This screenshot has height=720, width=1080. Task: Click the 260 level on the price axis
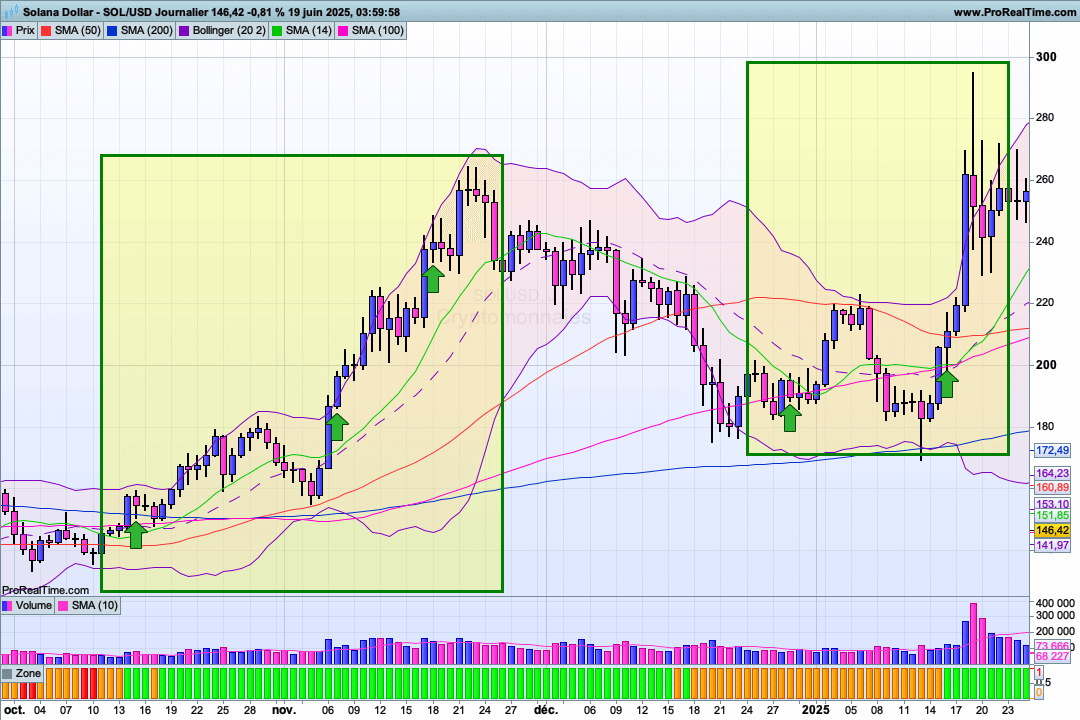(x=1046, y=180)
